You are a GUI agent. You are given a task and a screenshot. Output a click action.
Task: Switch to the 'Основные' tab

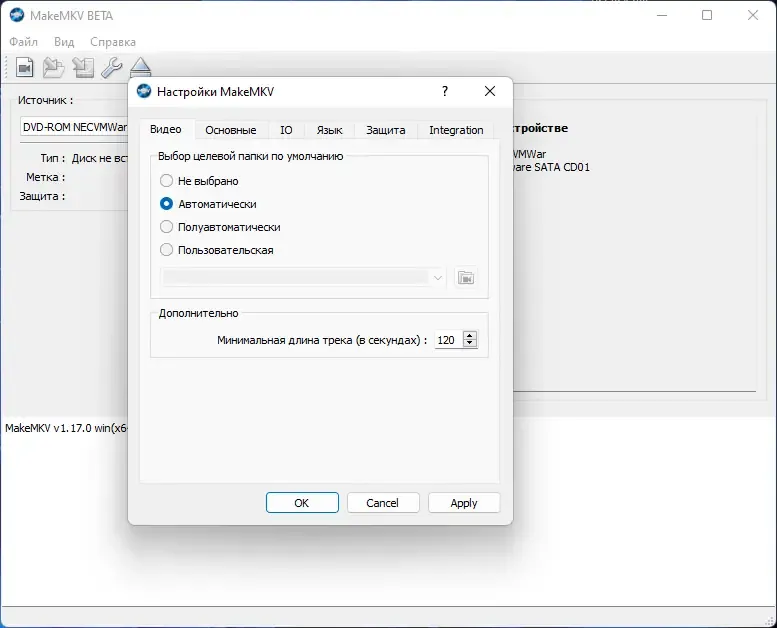[x=231, y=130]
